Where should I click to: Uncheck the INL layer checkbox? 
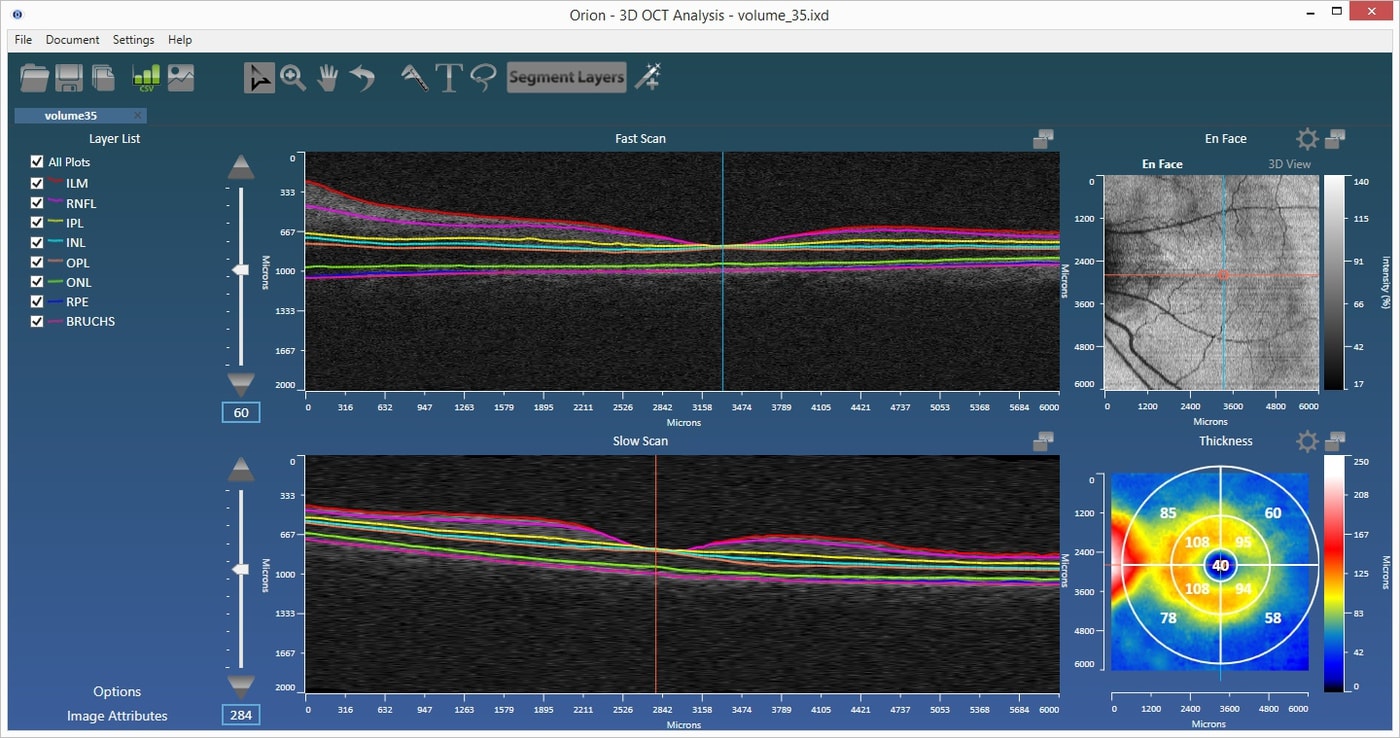pyautogui.click(x=37, y=242)
